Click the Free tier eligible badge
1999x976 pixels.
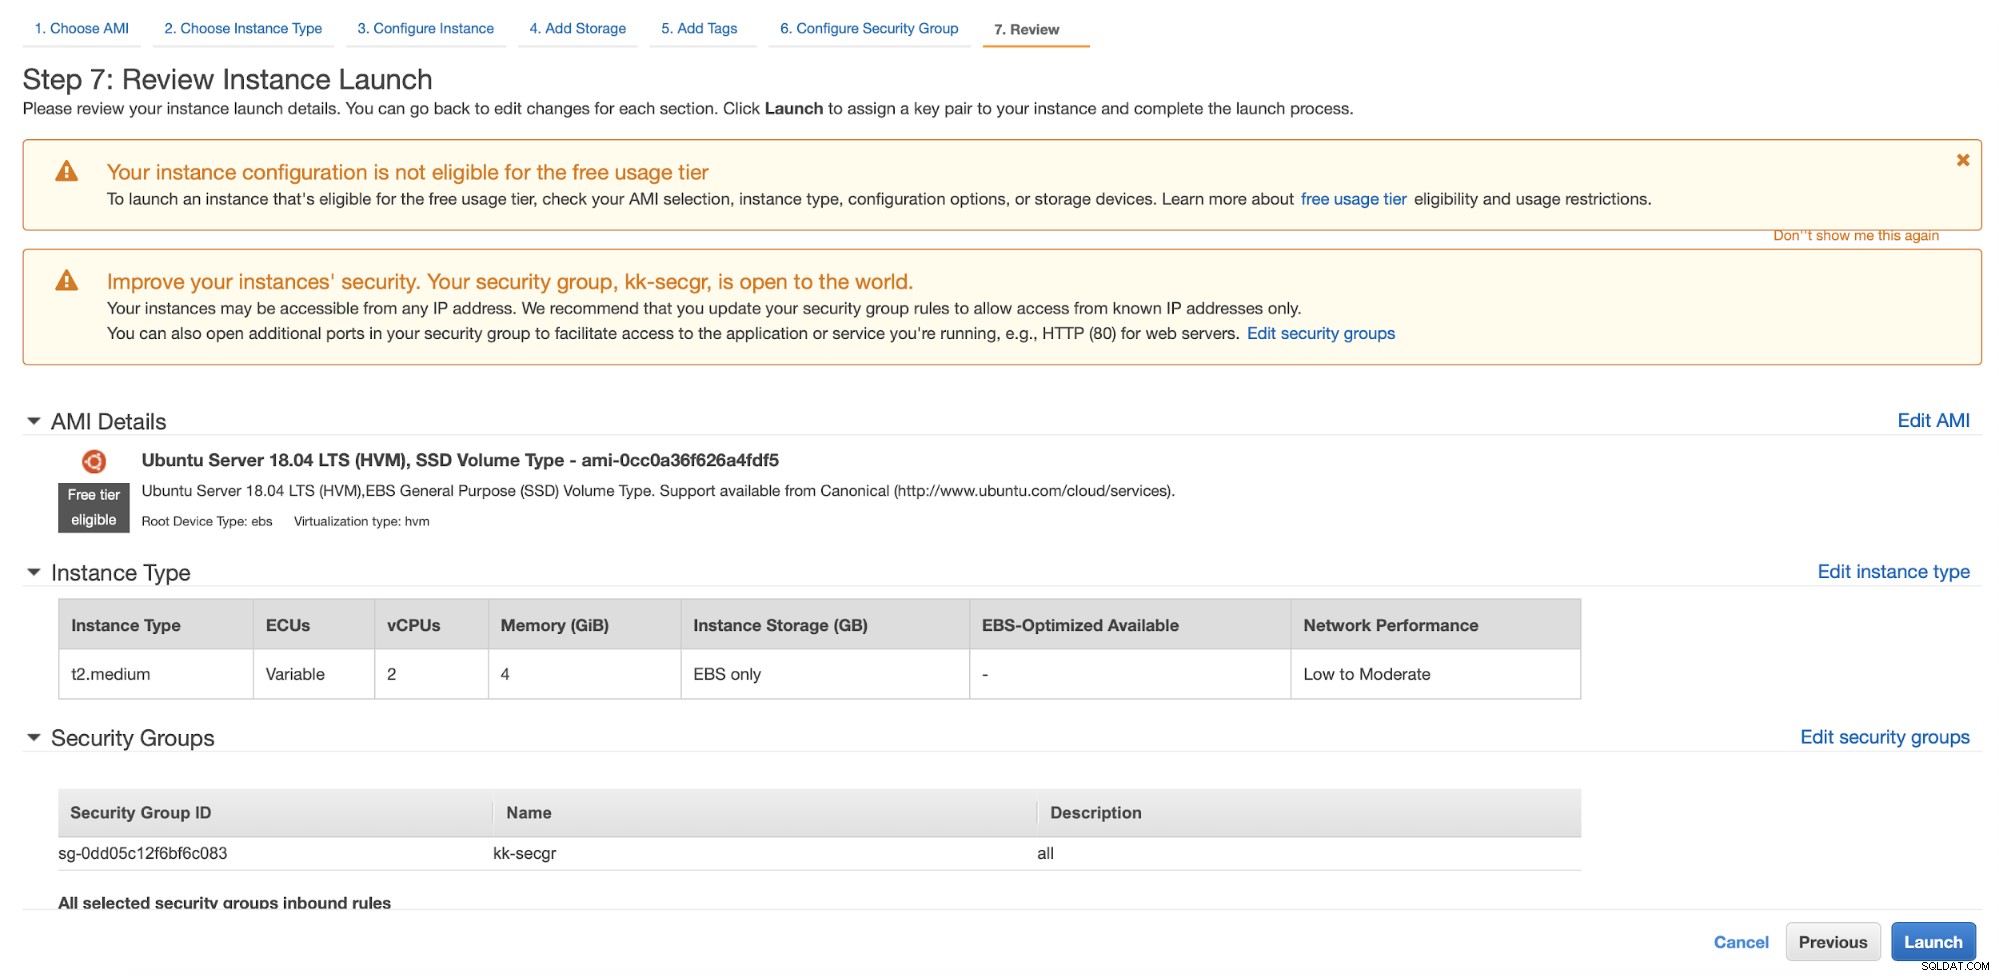click(94, 508)
